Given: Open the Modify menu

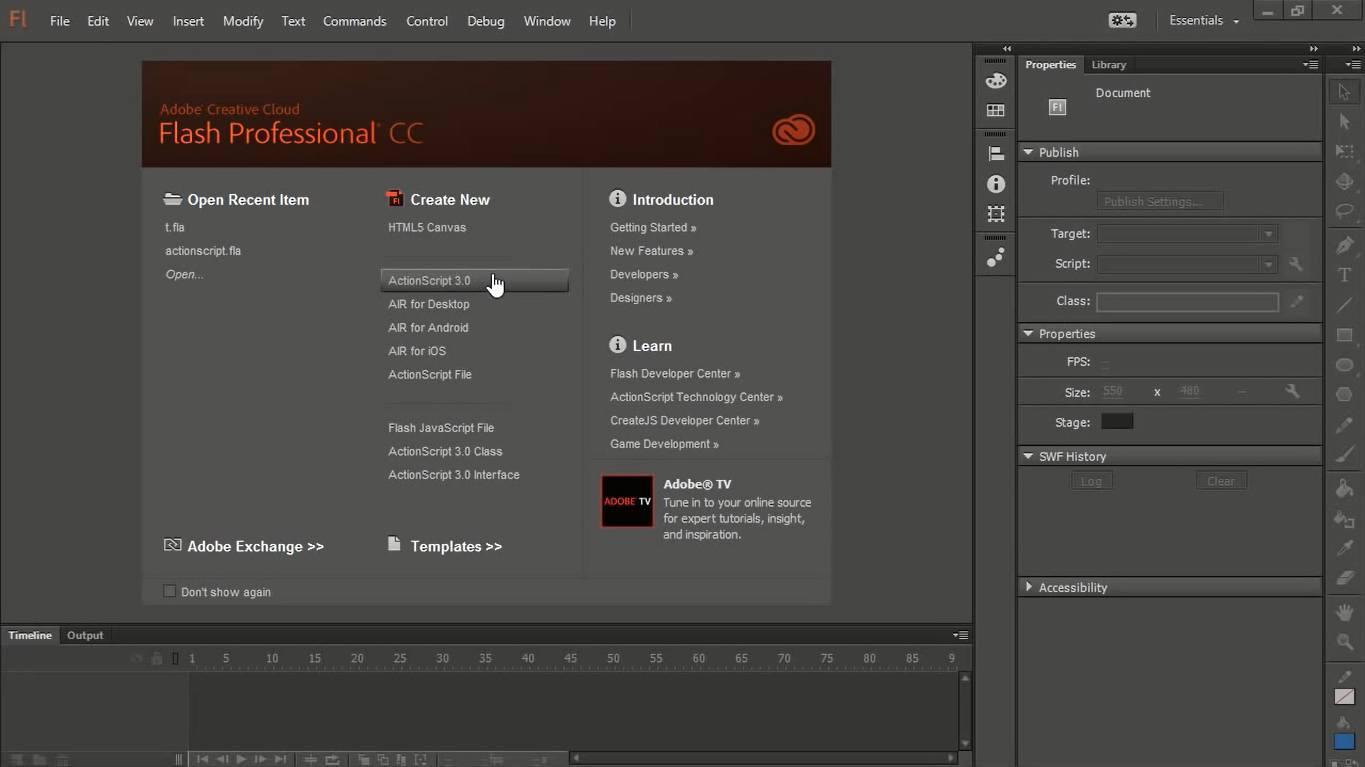Looking at the screenshot, I should (243, 21).
